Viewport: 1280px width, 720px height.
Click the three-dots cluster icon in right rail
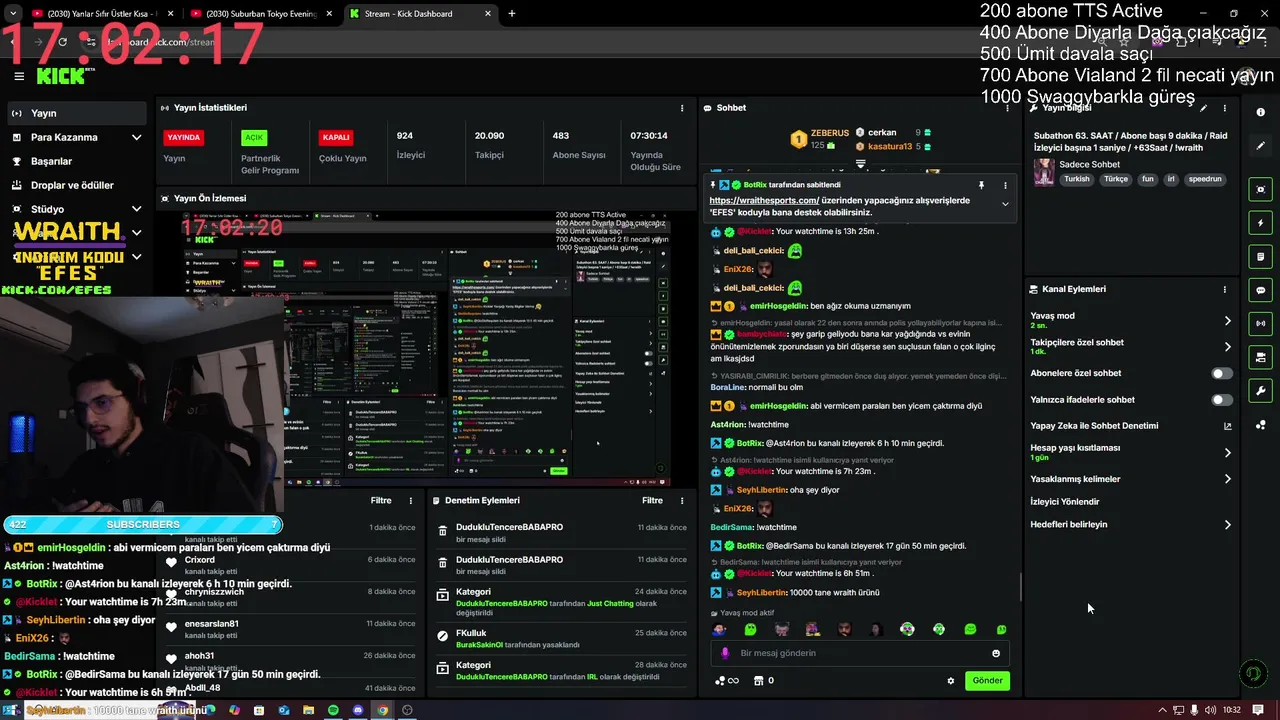(x=1261, y=425)
